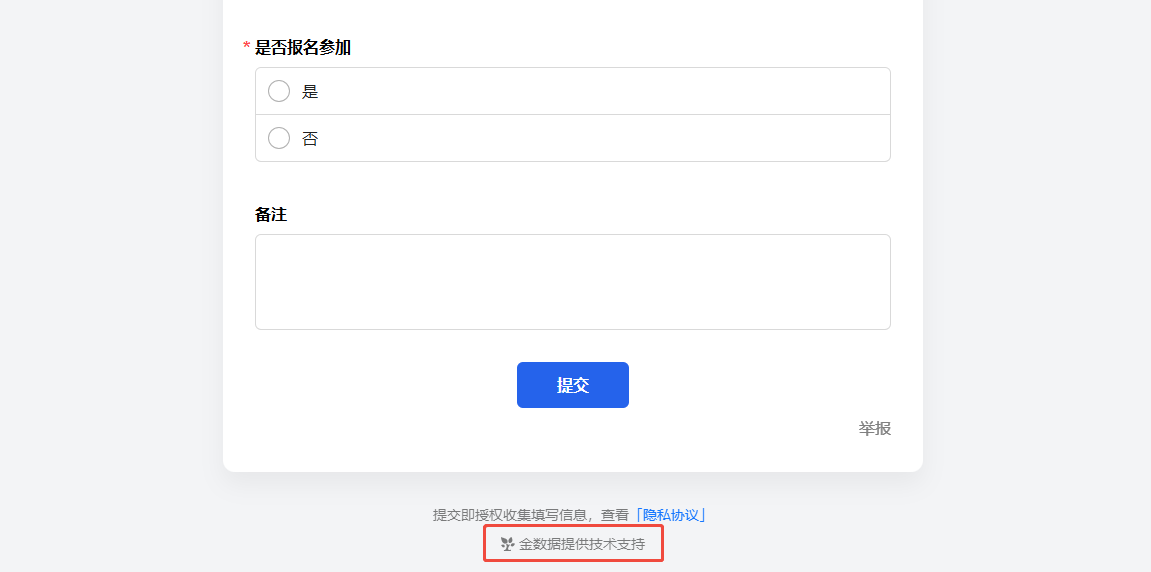
Task: Click the 金数据 sprout logo icon
Action: [x=507, y=545]
